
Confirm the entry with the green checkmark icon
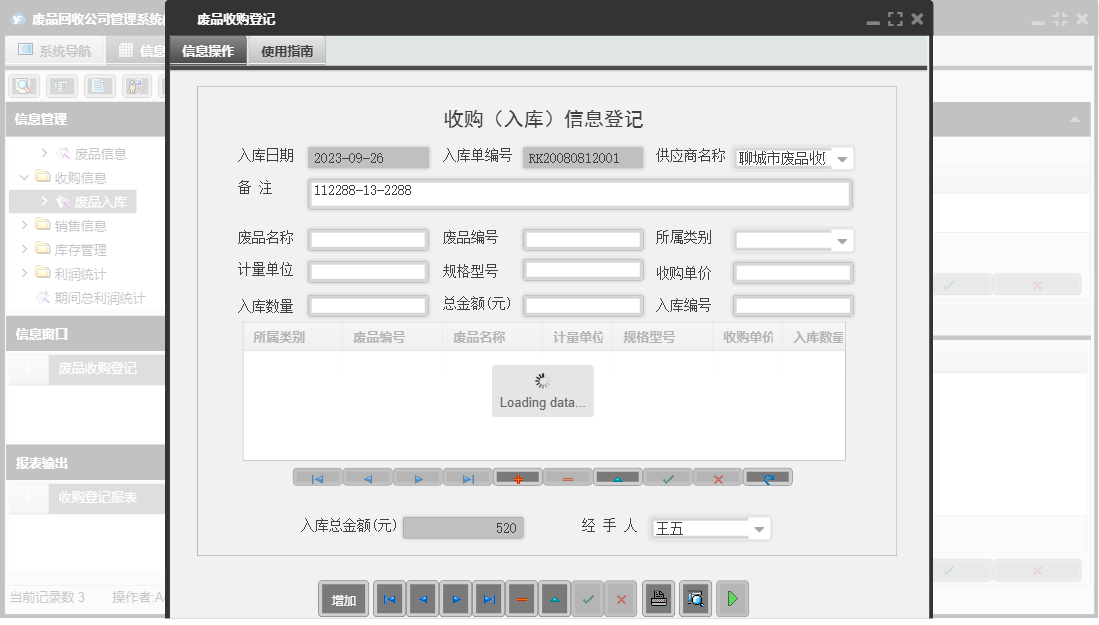(667, 478)
